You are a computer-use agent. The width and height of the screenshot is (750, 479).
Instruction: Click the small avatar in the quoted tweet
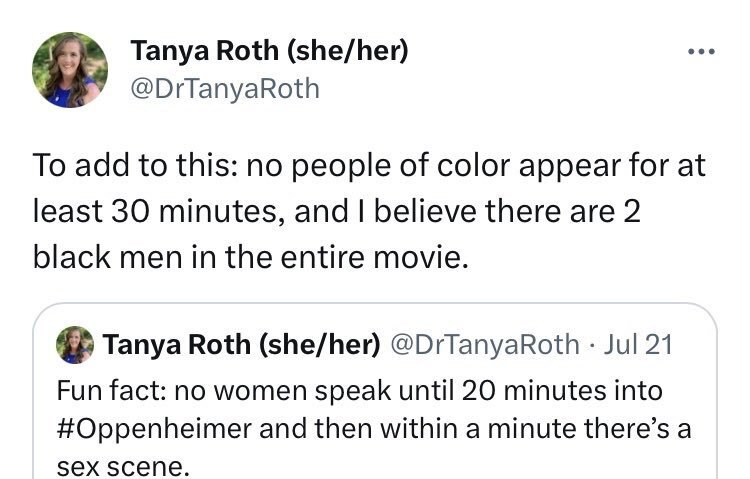click(x=77, y=345)
